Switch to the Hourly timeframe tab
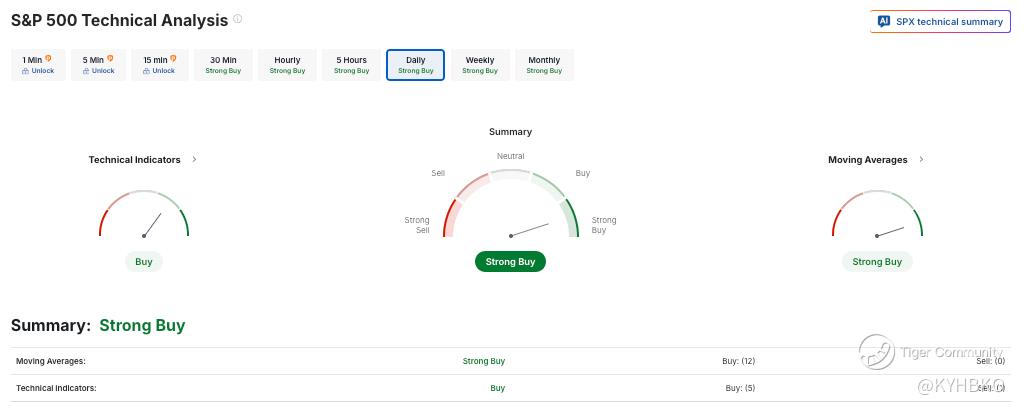The height and width of the screenshot is (409, 1024). 287,65
